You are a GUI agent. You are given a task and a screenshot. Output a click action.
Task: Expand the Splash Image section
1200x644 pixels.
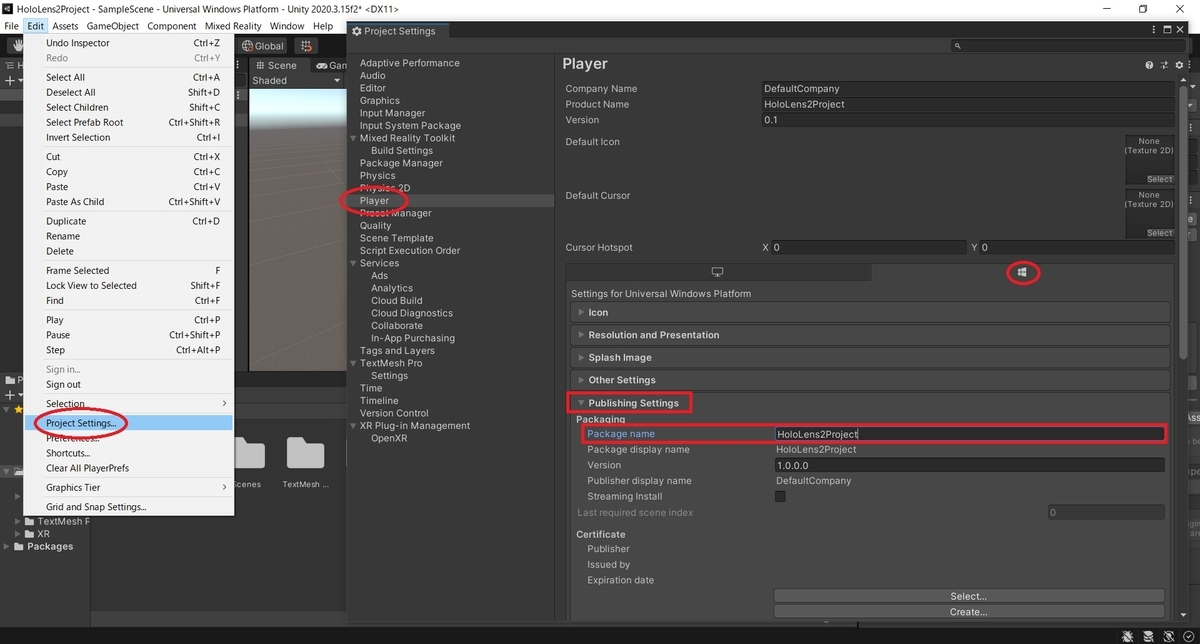(868, 357)
